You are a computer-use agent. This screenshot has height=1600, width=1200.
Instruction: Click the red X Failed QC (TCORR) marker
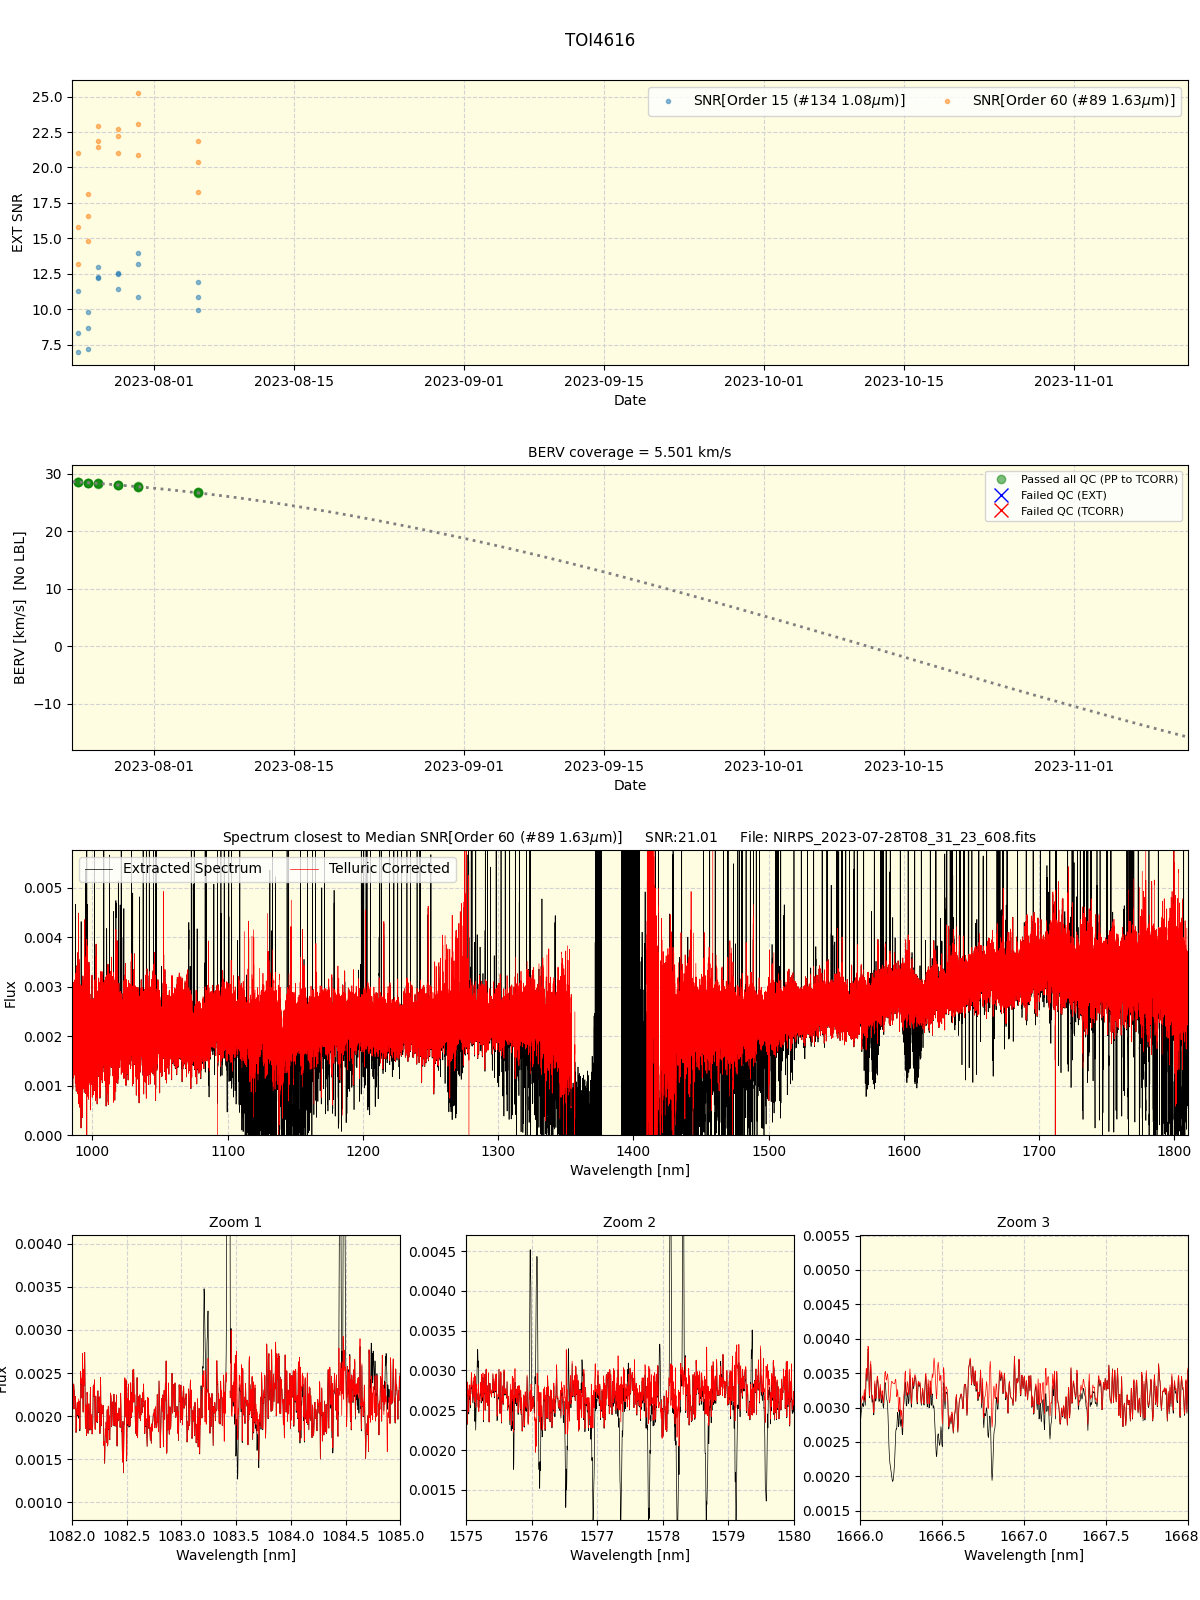(x=1001, y=512)
